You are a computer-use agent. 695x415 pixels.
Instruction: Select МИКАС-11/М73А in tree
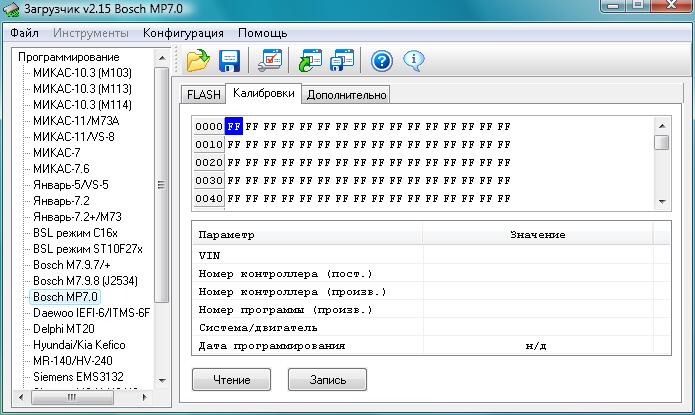(x=76, y=121)
